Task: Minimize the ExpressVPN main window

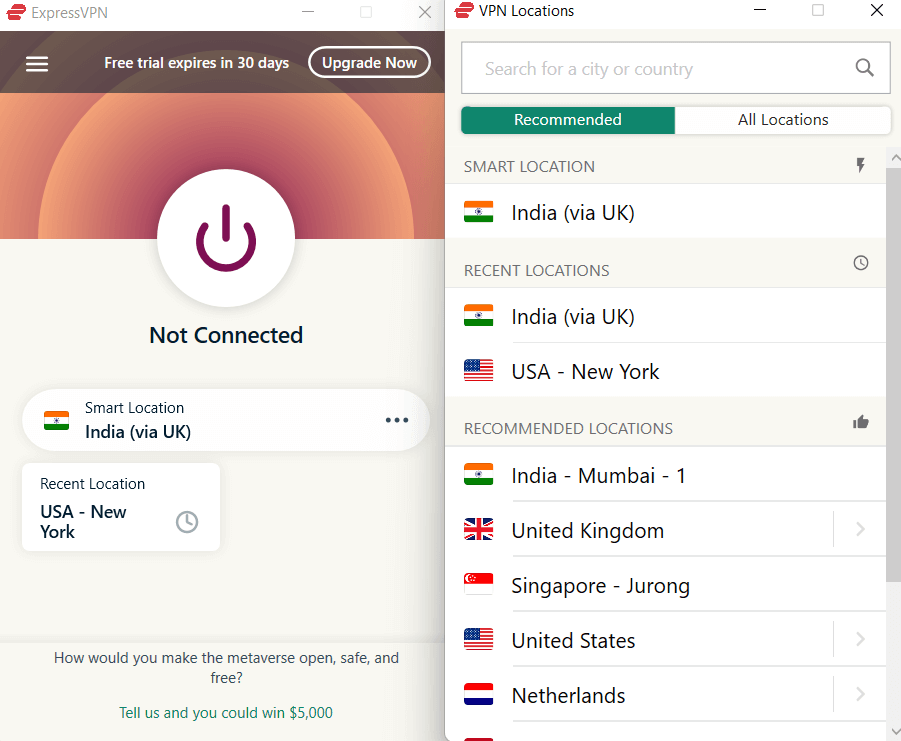Action: (308, 12)
